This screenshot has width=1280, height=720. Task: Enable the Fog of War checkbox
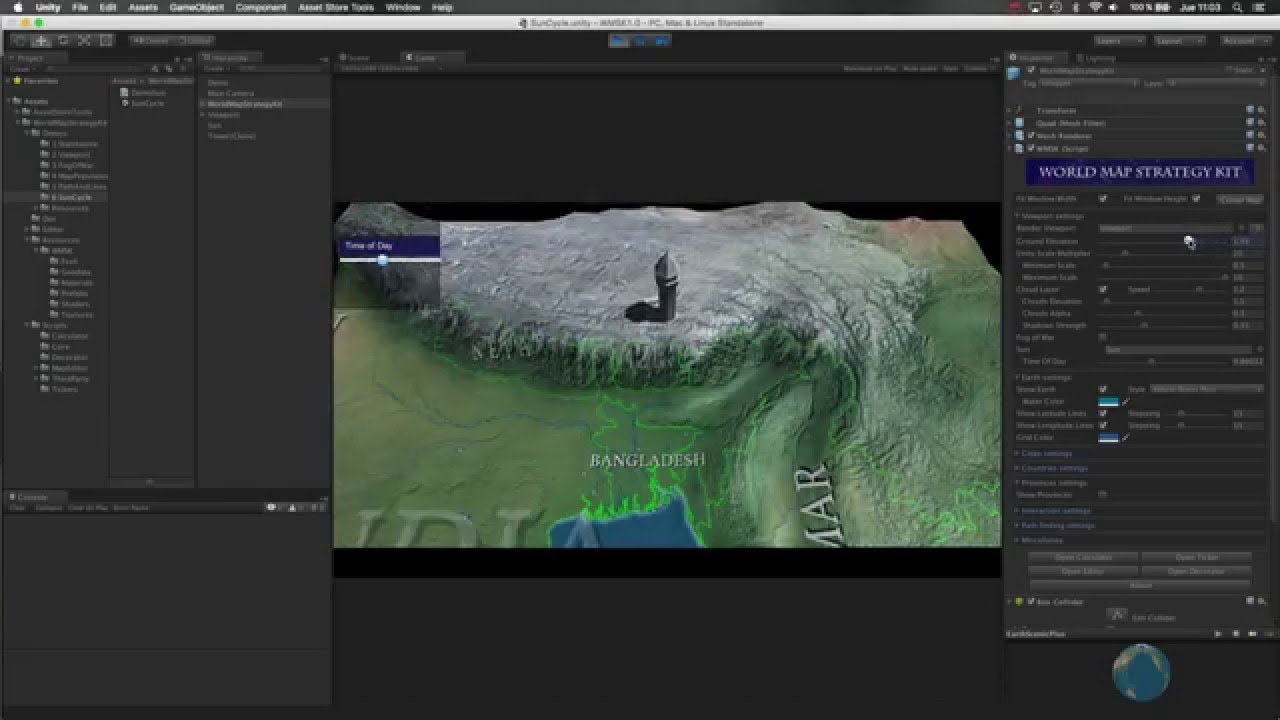pos(1104,337)
